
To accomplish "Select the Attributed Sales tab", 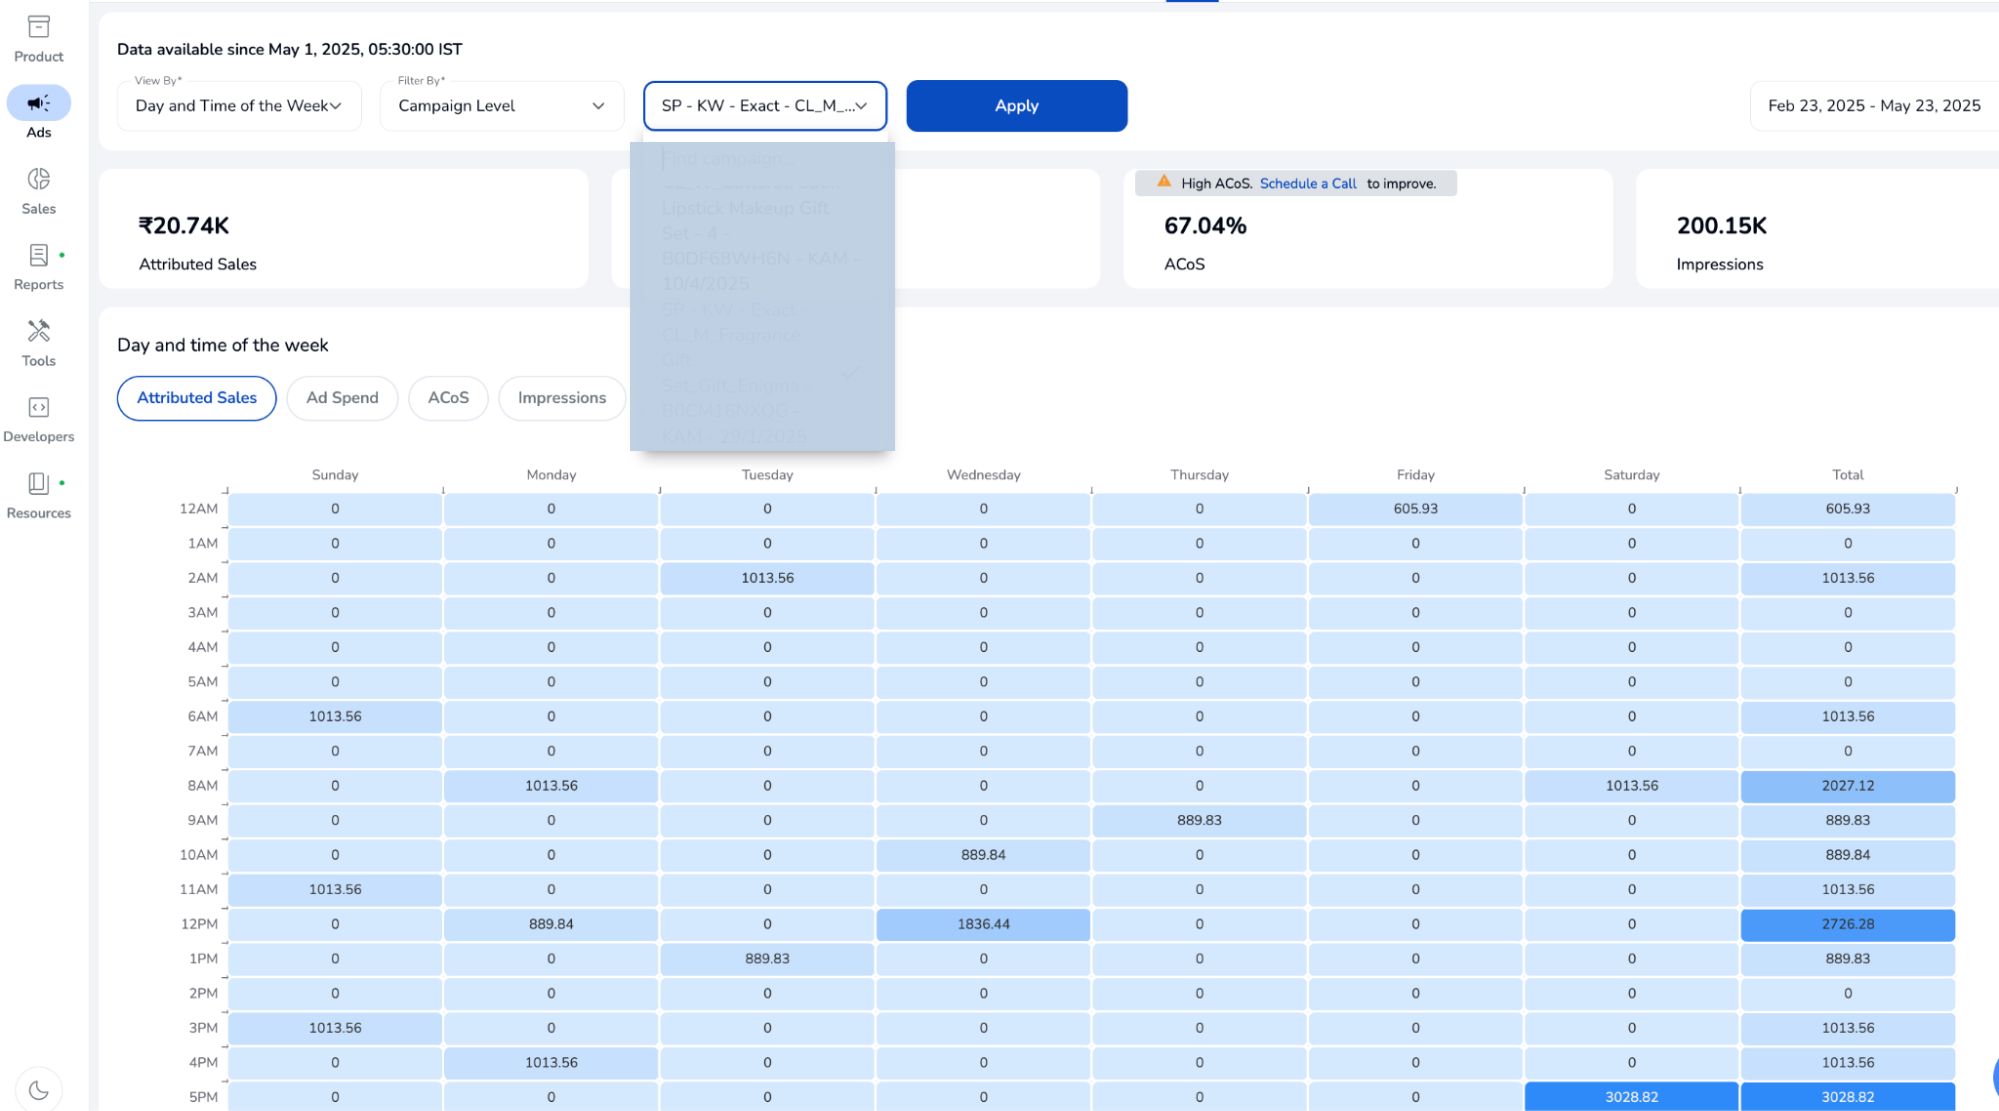I will tap(197, 398).
